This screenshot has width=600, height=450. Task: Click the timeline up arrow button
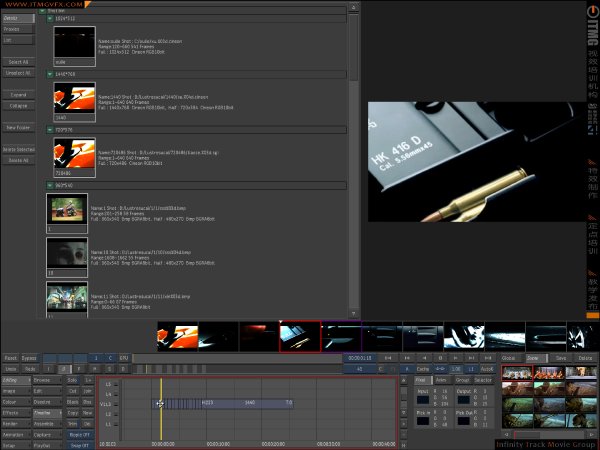click(404, 380)
